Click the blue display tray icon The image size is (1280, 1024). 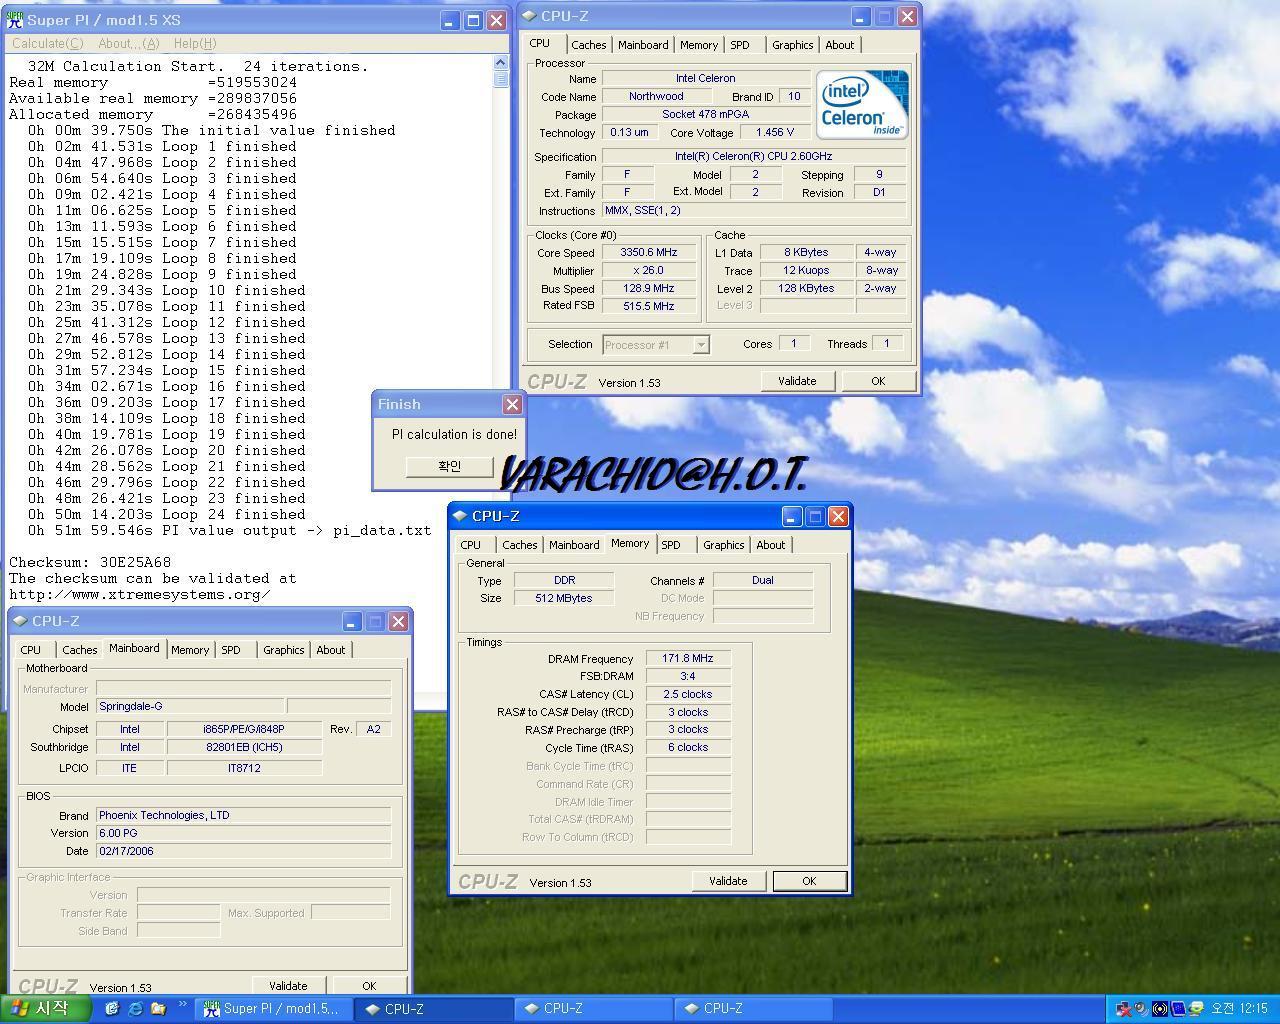point(1178,1009)
